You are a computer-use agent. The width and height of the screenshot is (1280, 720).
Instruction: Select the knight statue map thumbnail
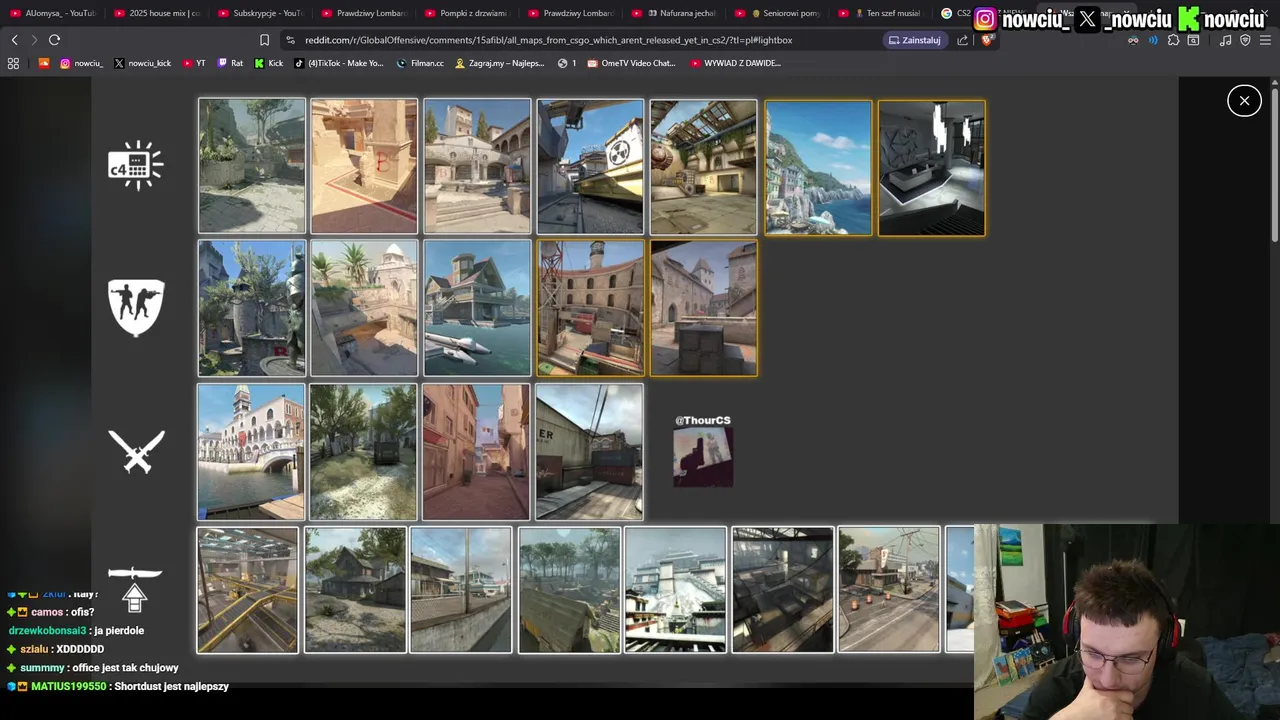[252, 308]
